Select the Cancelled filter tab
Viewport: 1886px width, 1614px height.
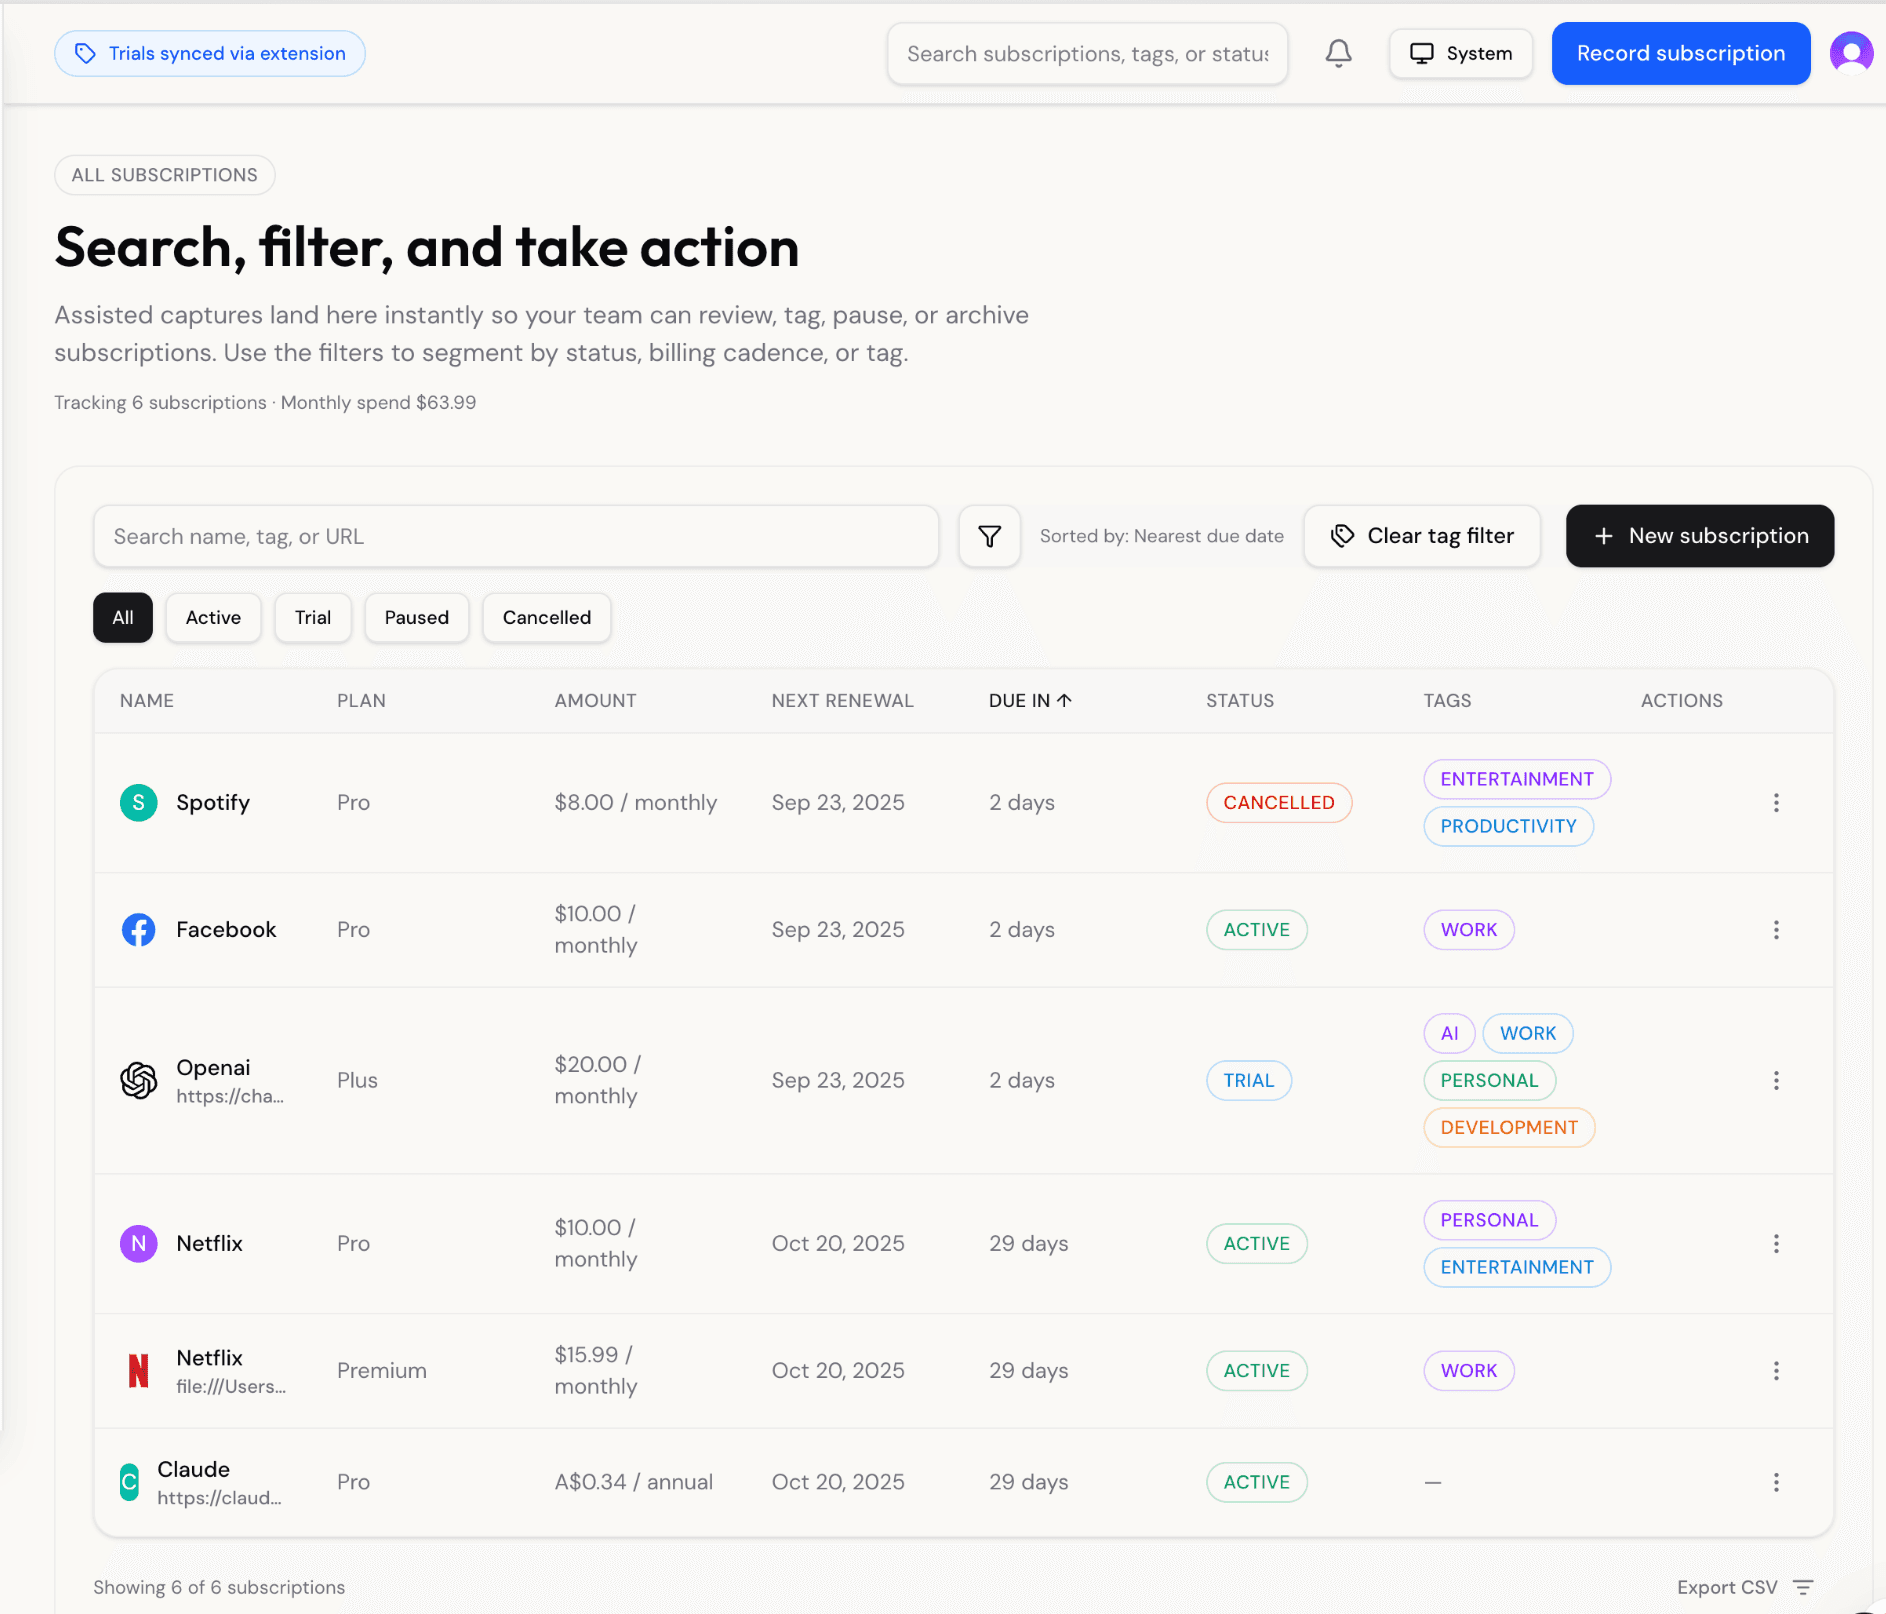(x=546, y=618)
